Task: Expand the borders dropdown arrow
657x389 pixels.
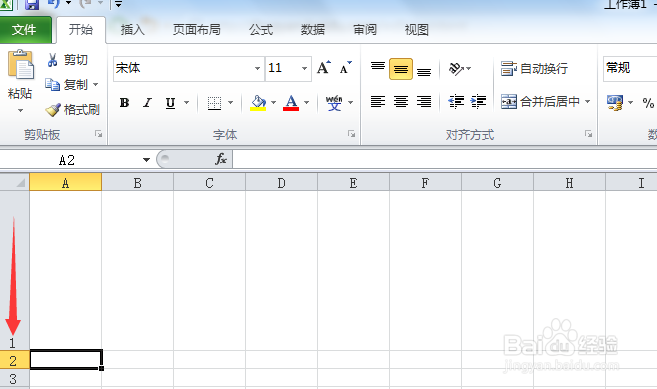Action: coord(230,103)
